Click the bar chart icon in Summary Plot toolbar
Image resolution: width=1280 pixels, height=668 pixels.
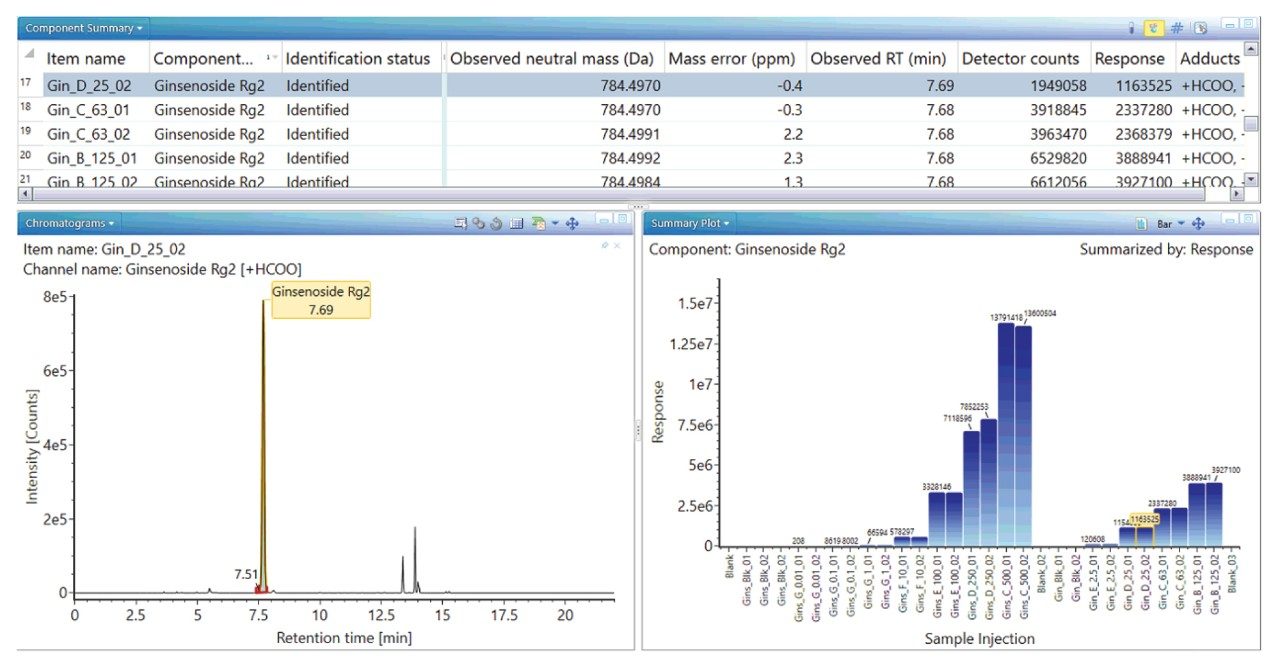[1142, 224]
